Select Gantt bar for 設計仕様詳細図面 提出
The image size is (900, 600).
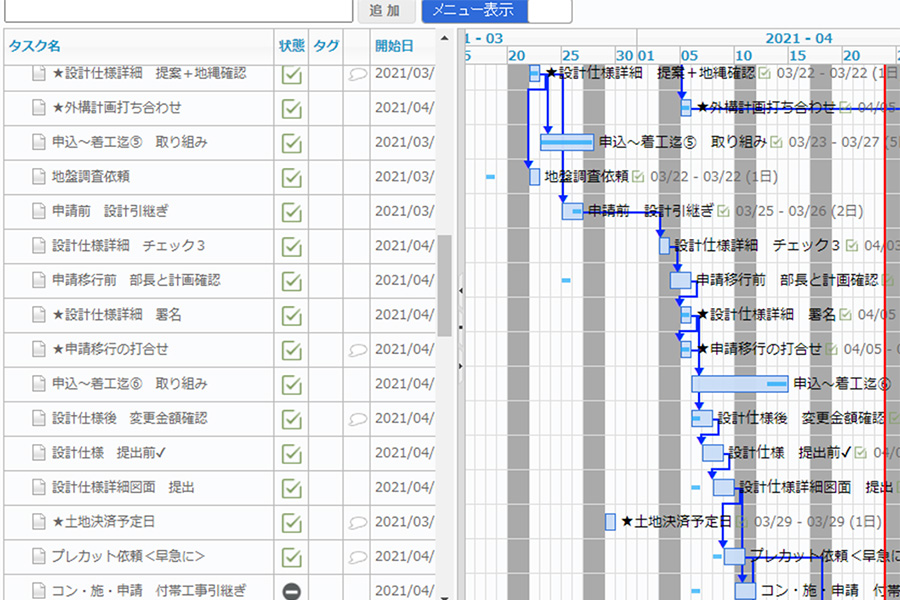pyautogui.click(x=724, y=487)
